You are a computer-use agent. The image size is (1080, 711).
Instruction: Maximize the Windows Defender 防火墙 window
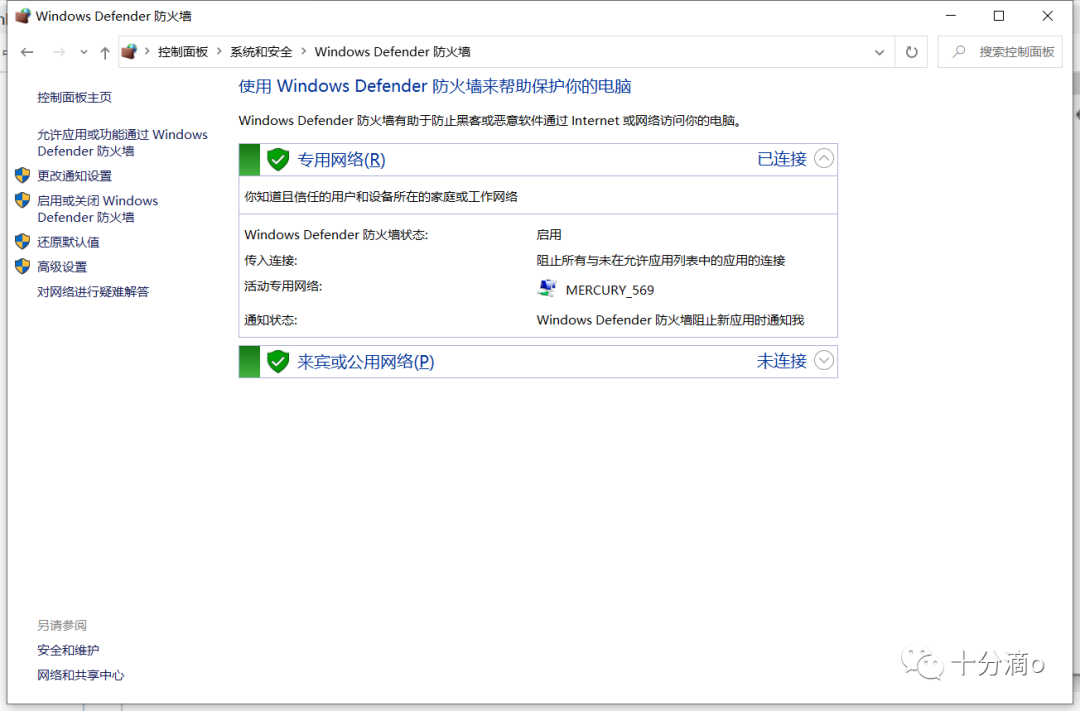coord(999,16)
